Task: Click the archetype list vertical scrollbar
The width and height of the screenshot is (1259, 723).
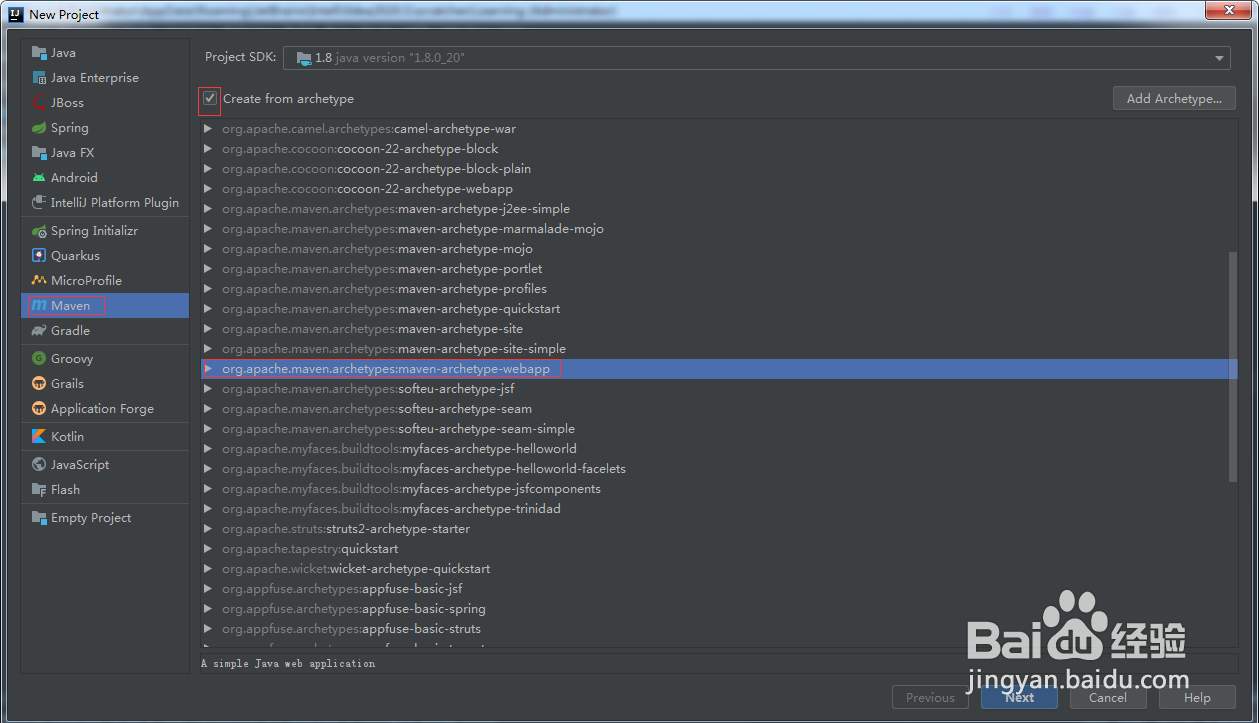Action: (x=1232, y=367)
